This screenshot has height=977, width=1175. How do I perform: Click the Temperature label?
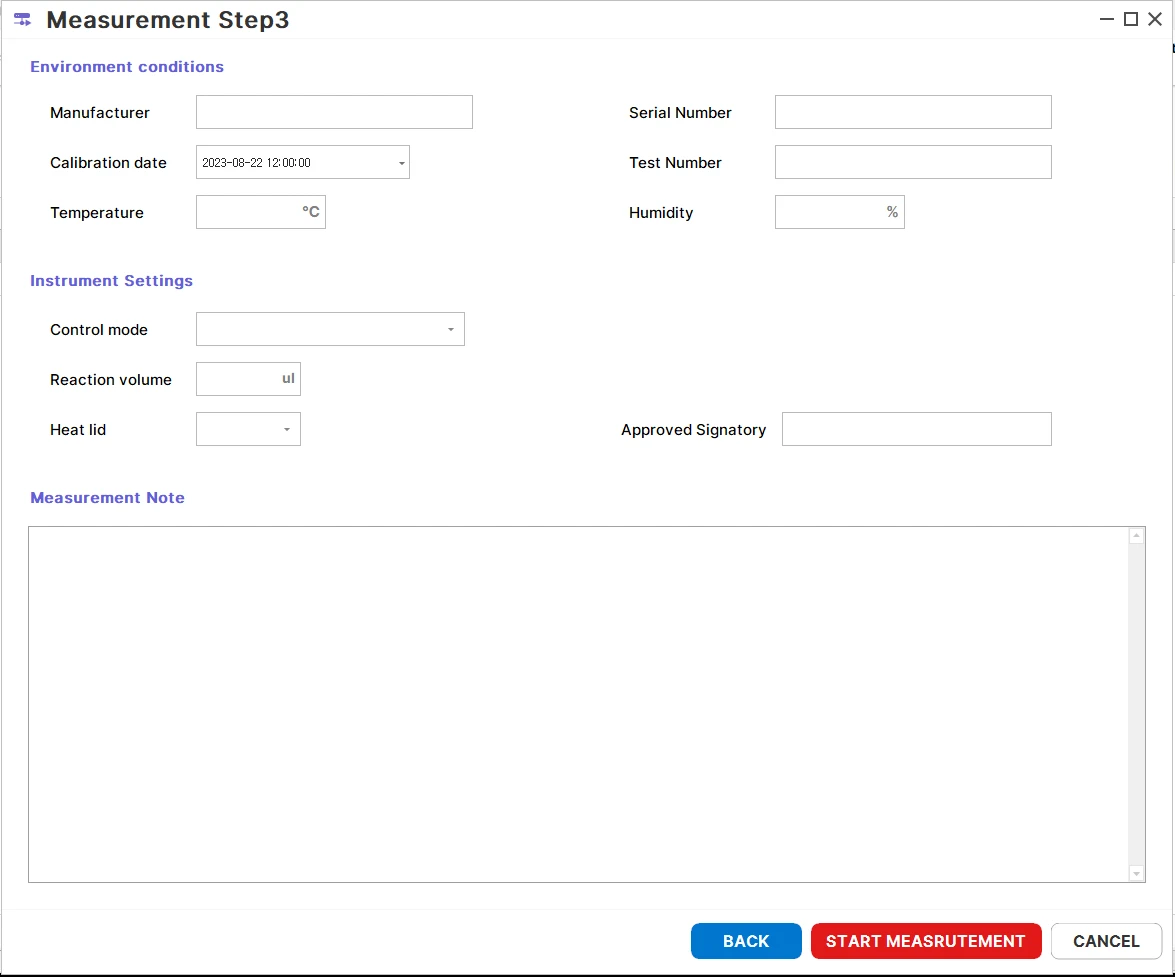(97, 213)
